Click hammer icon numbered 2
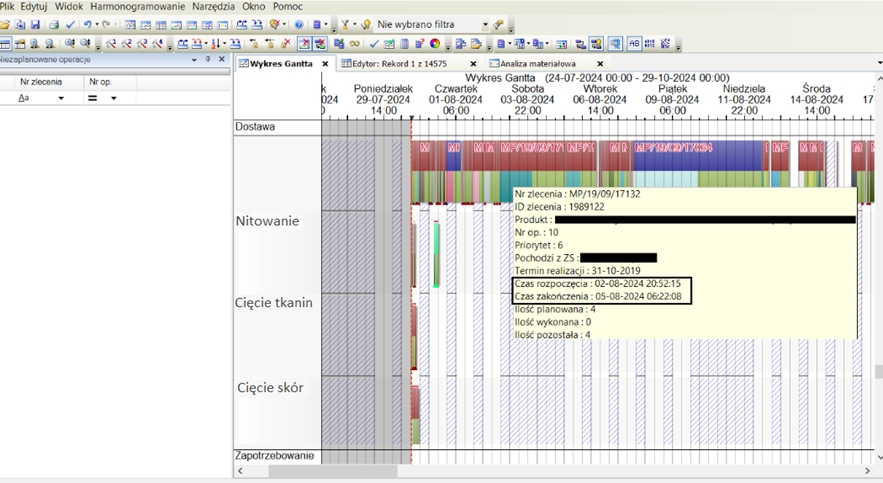This screenshot has width=883, height=483. 126,43
